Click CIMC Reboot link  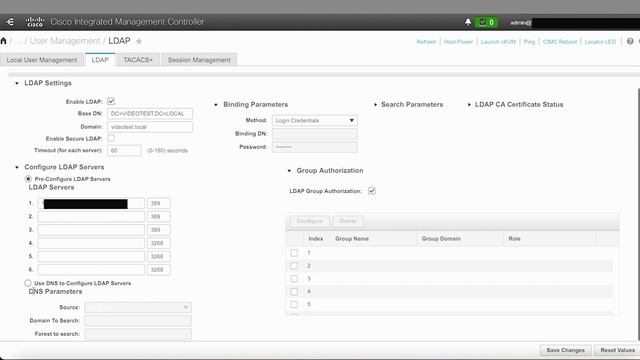pyautogui.click(x=560, y=42)
